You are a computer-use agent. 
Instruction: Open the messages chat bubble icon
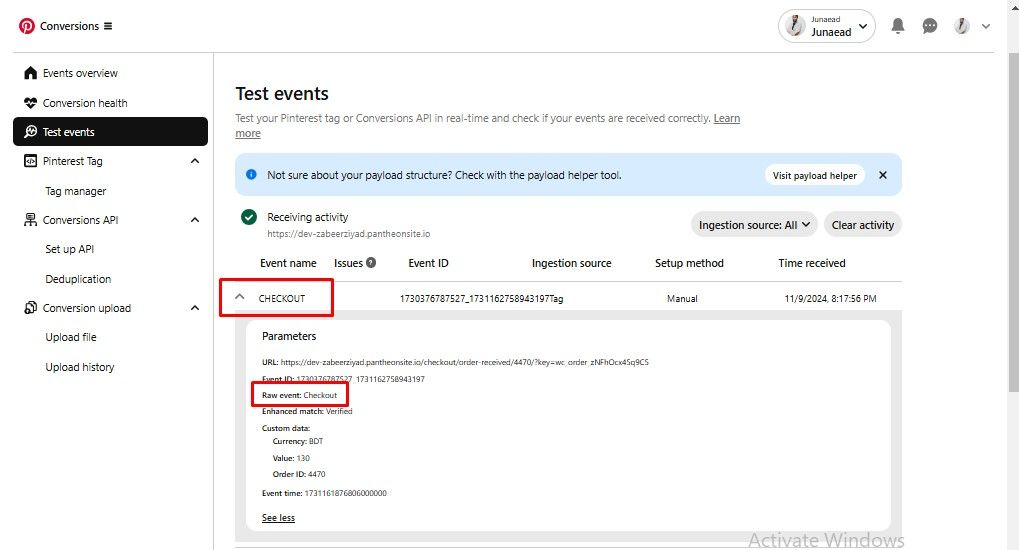[930, 26]
